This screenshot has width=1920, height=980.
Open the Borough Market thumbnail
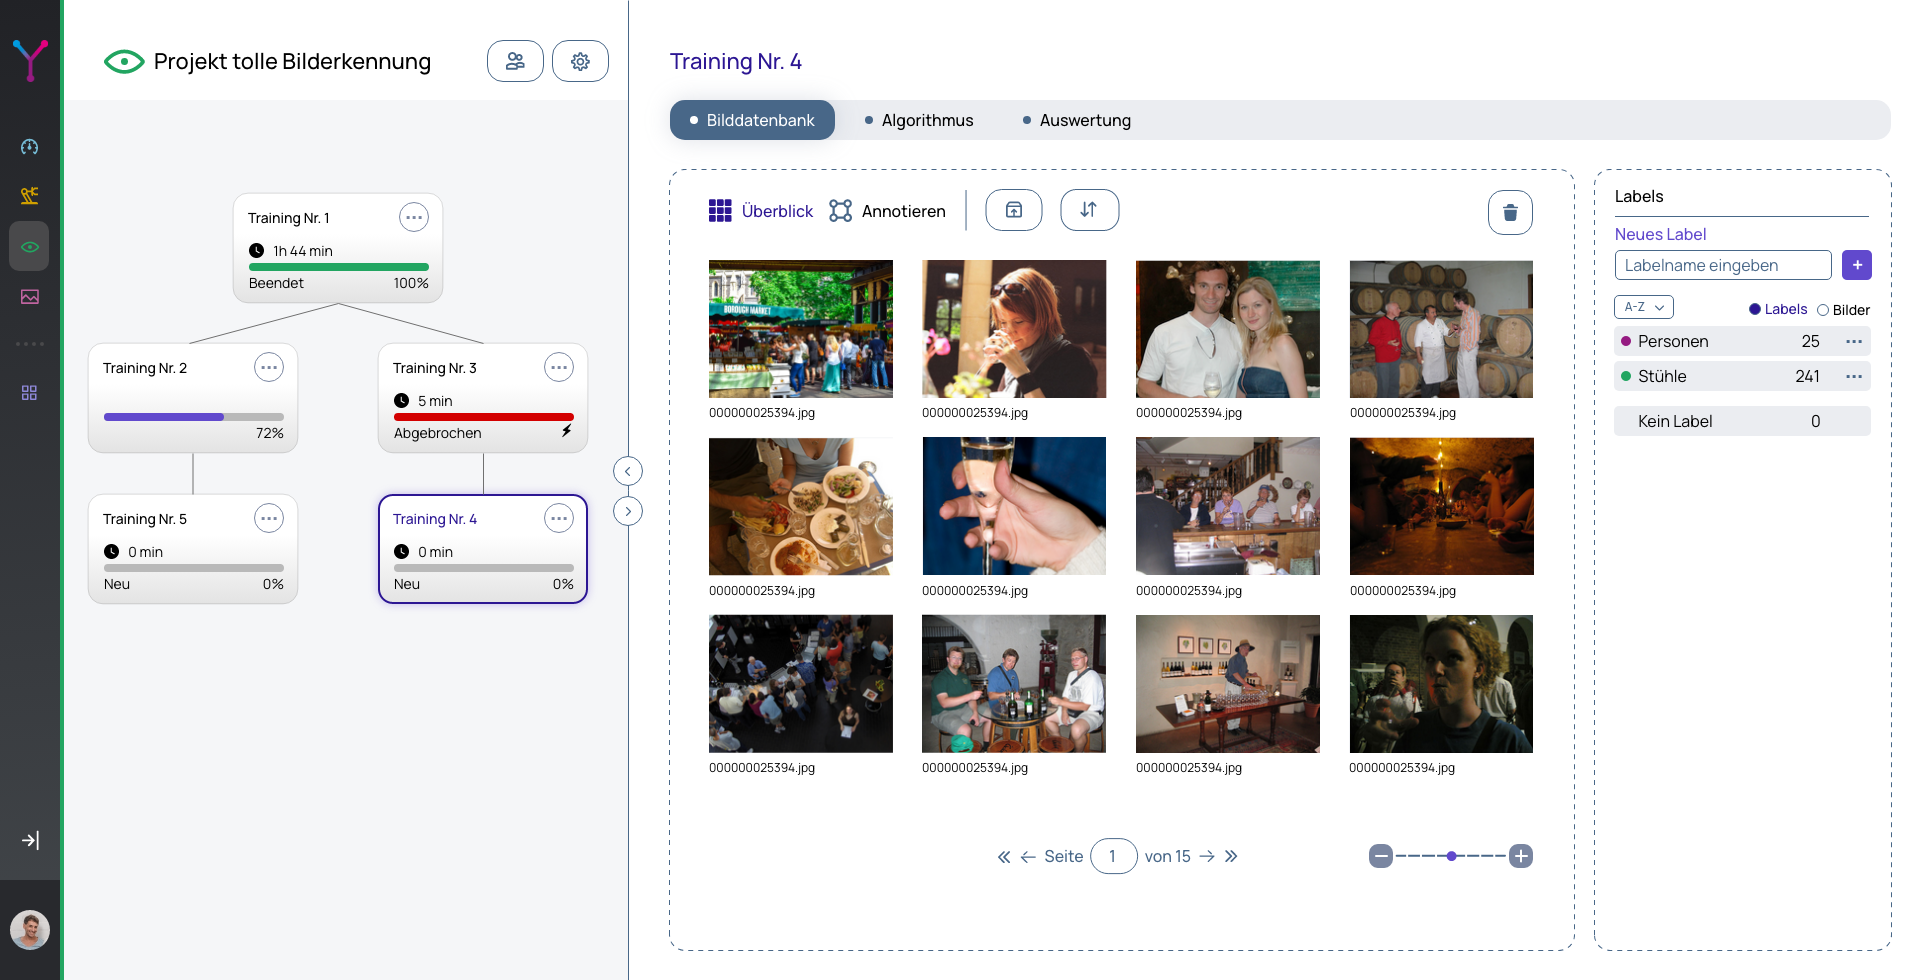pyautogui.click(x=801, y=329)
